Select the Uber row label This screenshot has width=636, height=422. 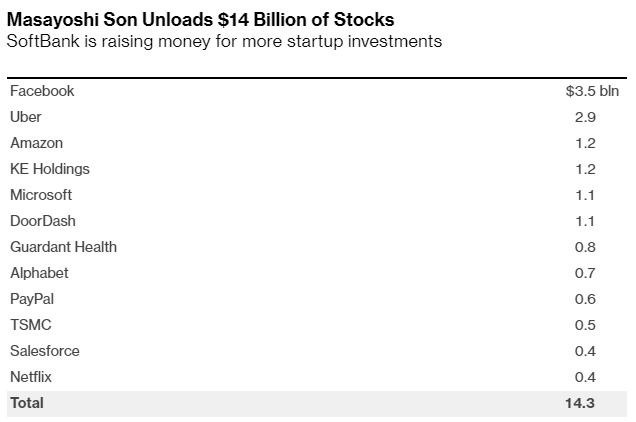pos(26,117)
